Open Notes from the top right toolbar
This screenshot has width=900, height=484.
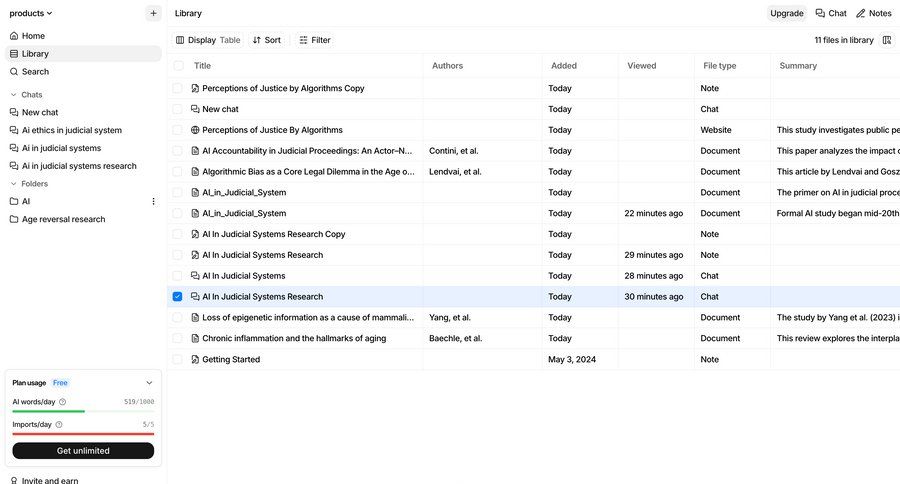873,13
